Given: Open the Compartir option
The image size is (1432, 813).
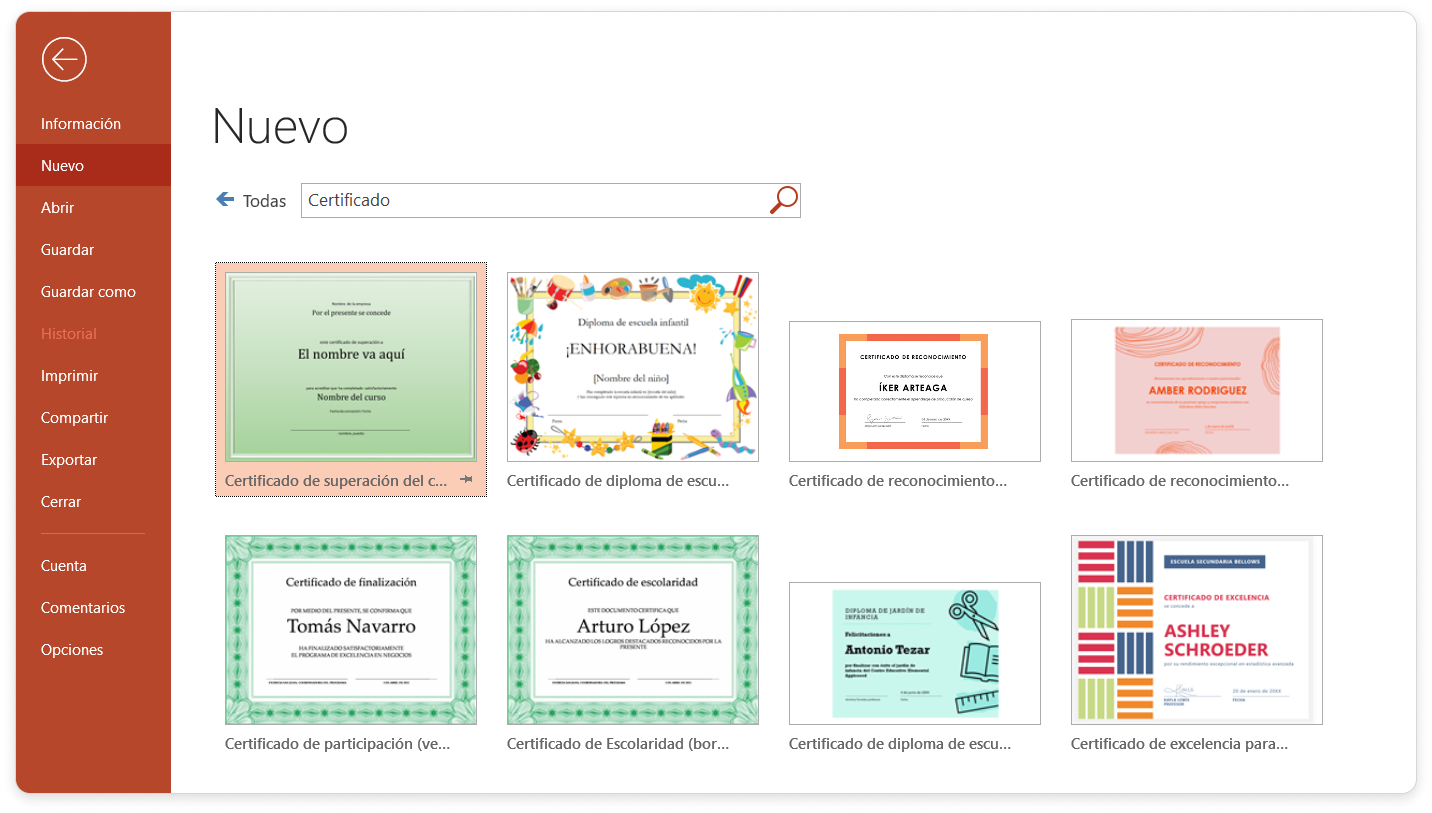Looking at the screenshot, I should (74, 418).
